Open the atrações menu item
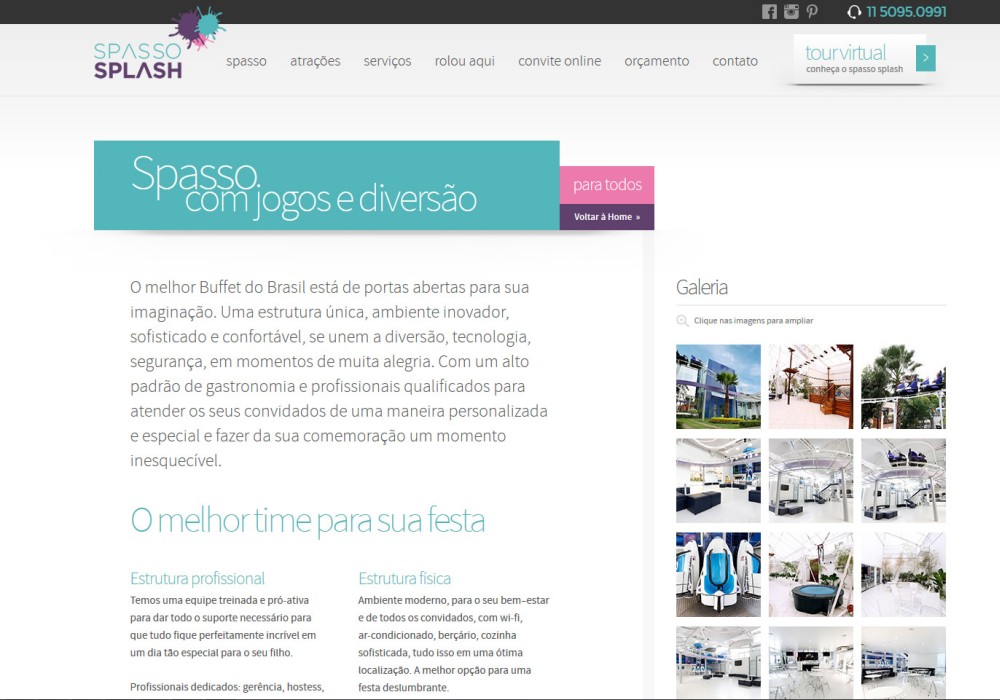Viewport: 1000px width, 700px height. tap(315, 61)
